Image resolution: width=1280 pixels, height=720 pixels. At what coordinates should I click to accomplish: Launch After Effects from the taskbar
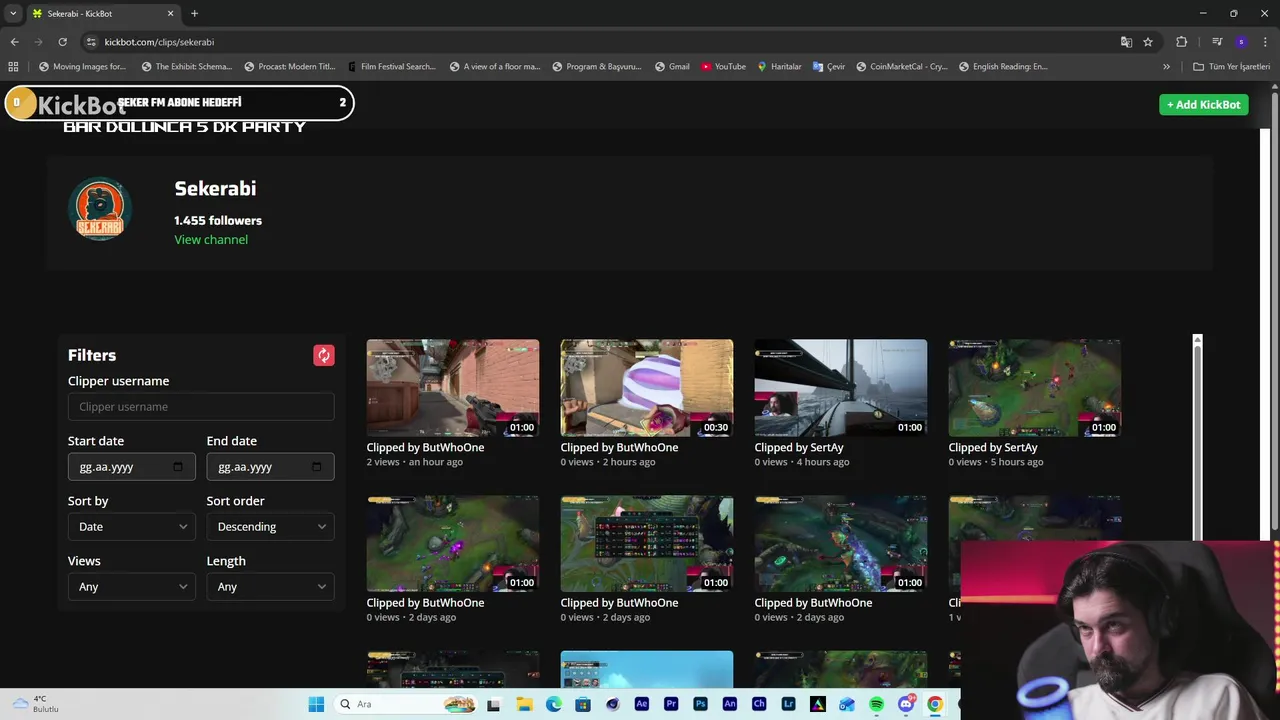(x=642, y=704)
